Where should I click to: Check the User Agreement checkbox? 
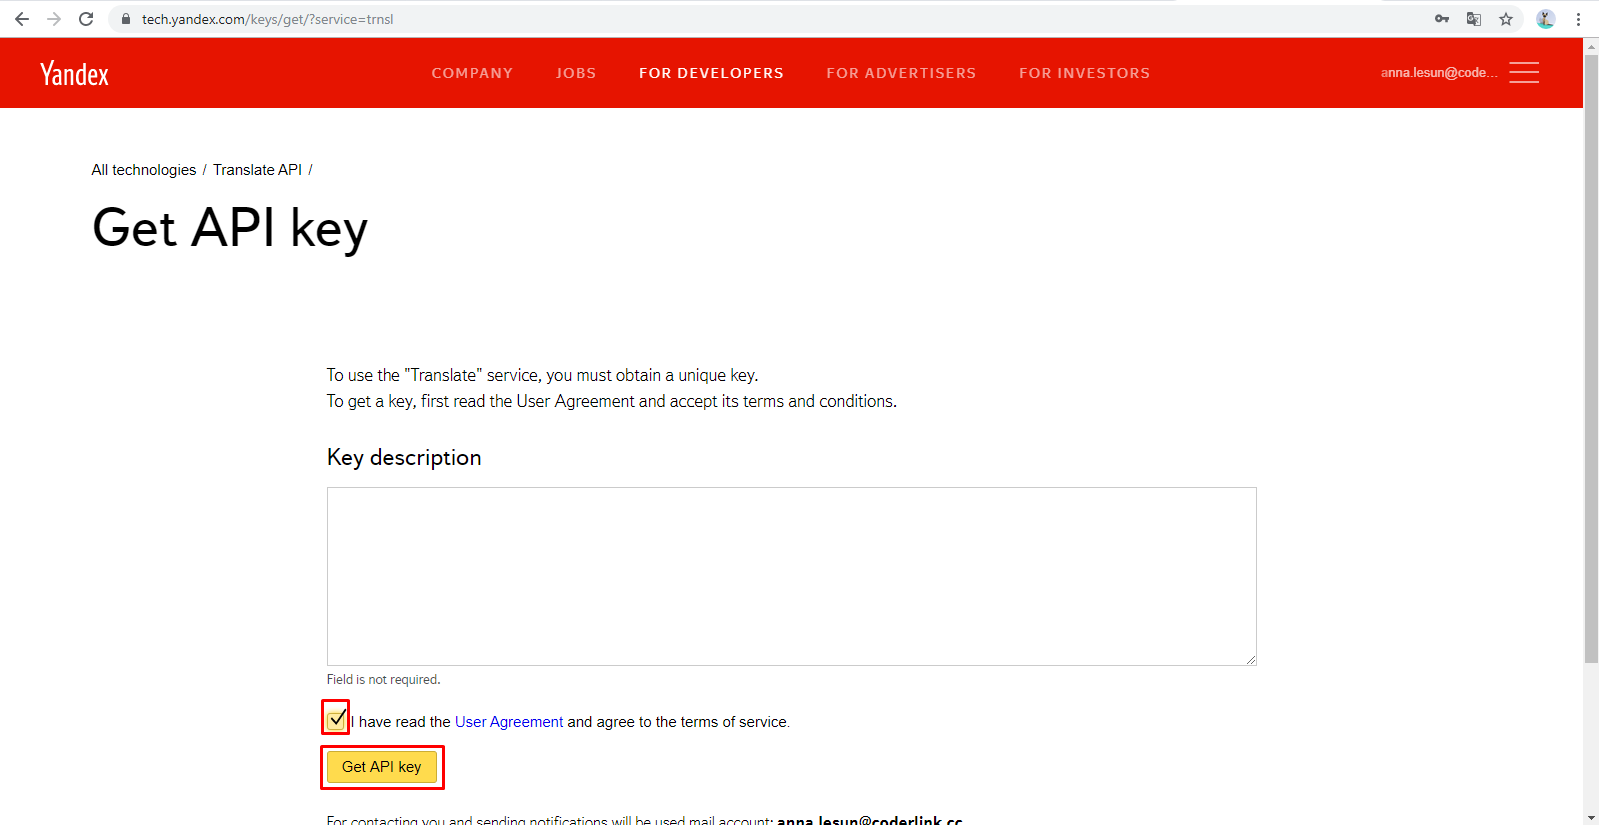coord(337,718)
